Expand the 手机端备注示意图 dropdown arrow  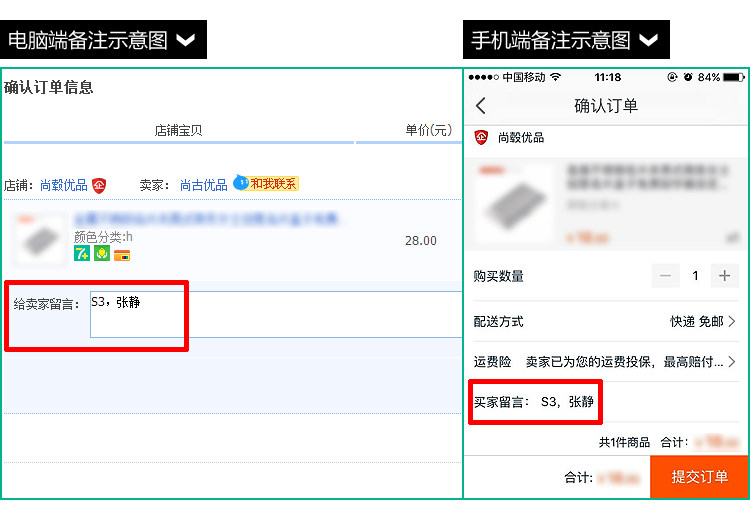(649, 40)
